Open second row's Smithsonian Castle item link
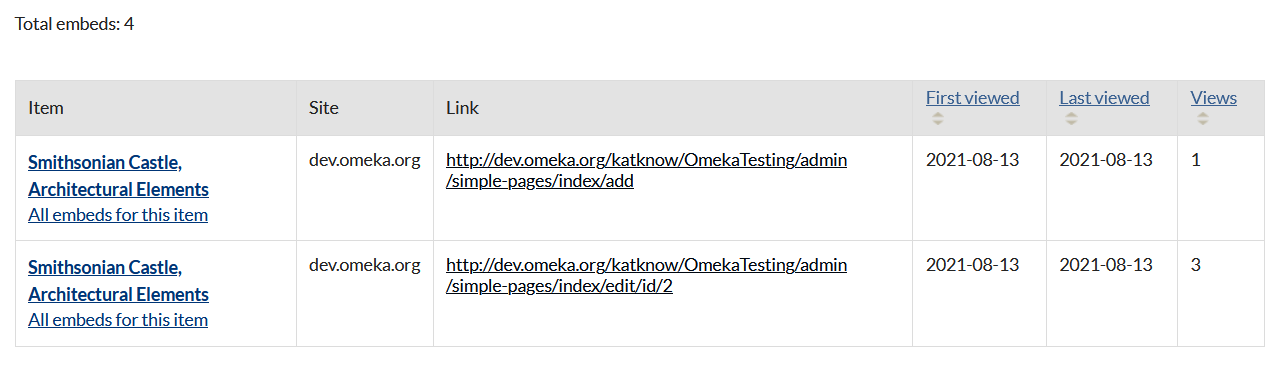Viewport: 1277px width, 366px height. click(x=118, y=280)
